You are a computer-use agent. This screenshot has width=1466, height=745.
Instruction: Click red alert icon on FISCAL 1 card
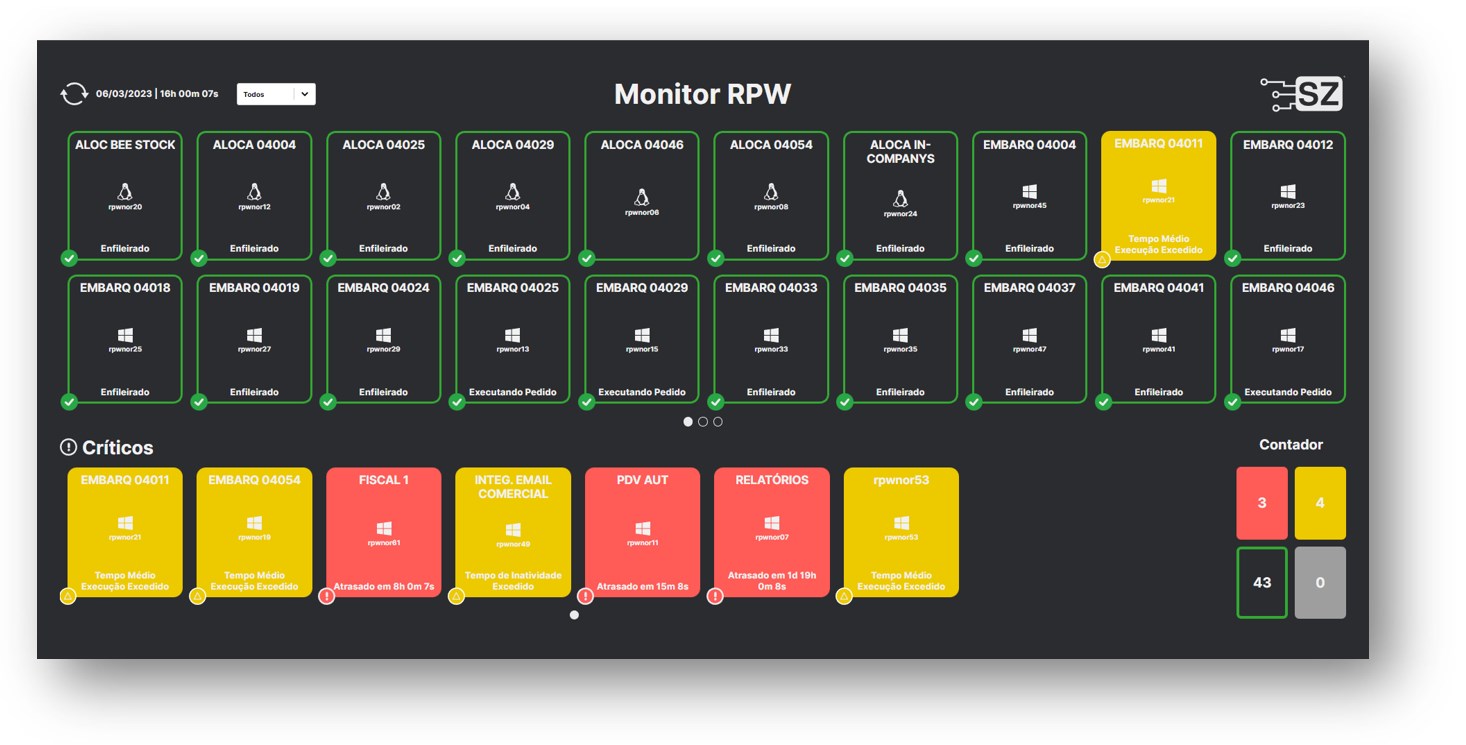[x=327, y=596]
